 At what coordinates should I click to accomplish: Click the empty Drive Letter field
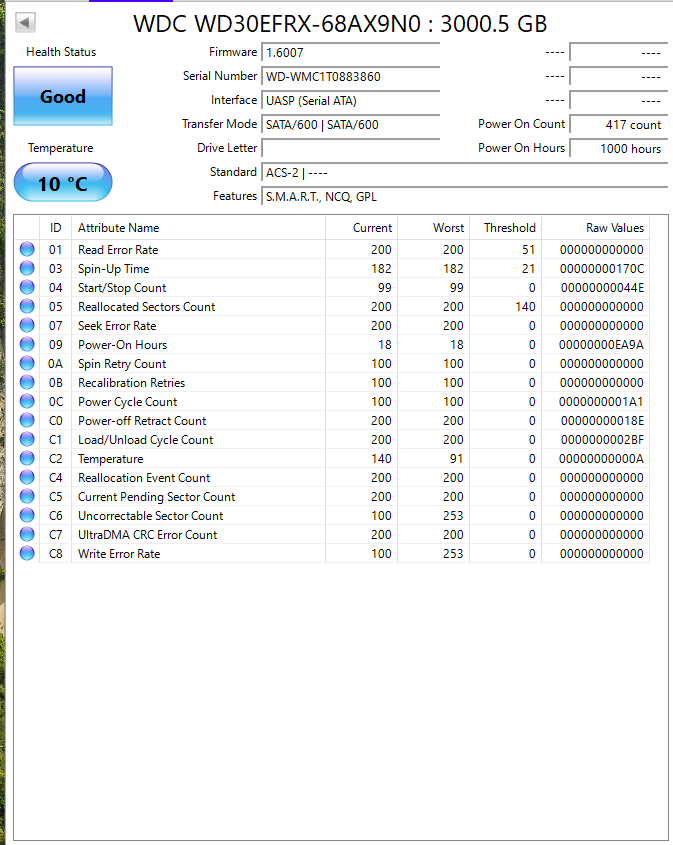(351, 148)
